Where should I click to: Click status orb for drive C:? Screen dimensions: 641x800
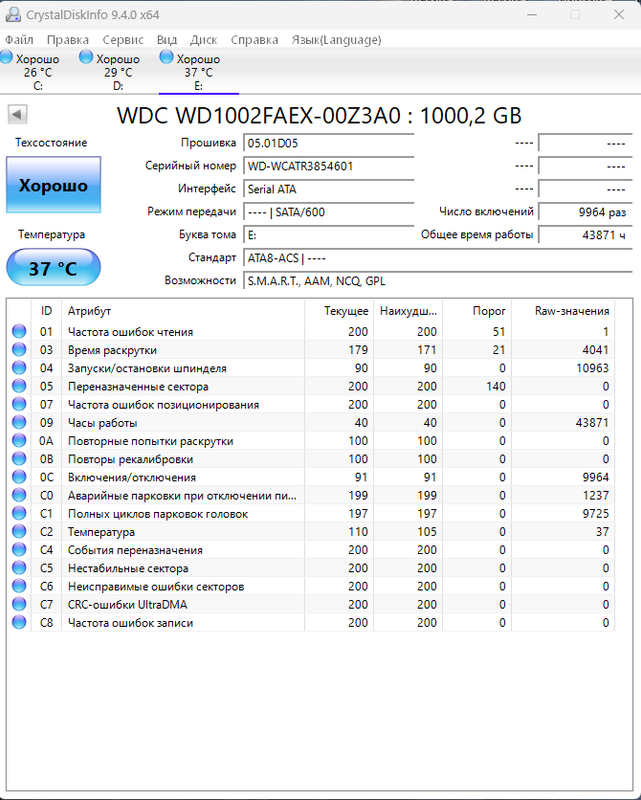6,57
